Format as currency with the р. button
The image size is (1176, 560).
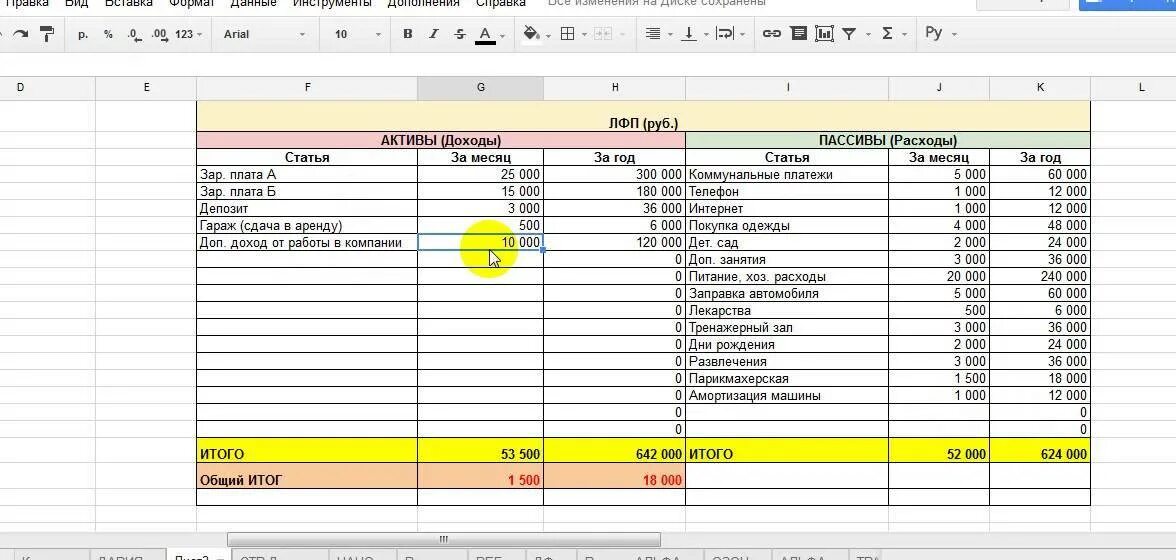83,34
